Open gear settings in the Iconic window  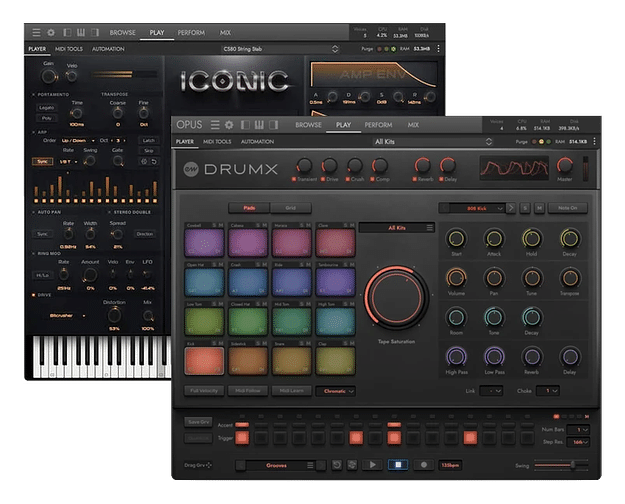[51, 32]
